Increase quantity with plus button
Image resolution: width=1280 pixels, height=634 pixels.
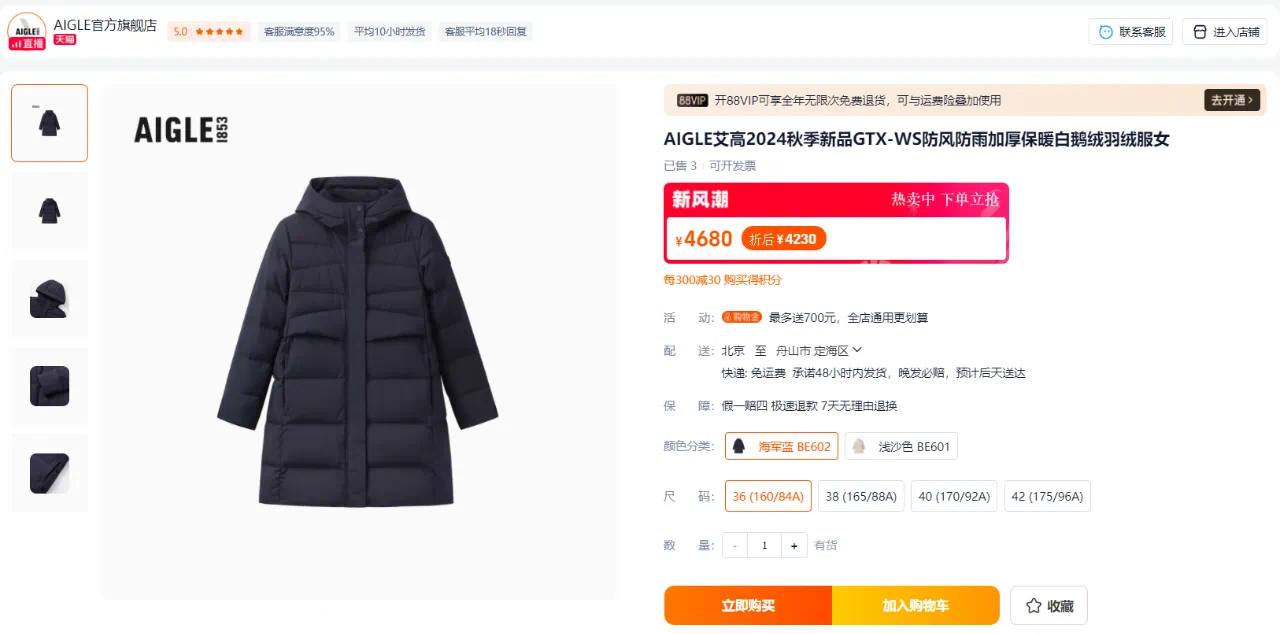pyautogui.click(x=794, y=545)
